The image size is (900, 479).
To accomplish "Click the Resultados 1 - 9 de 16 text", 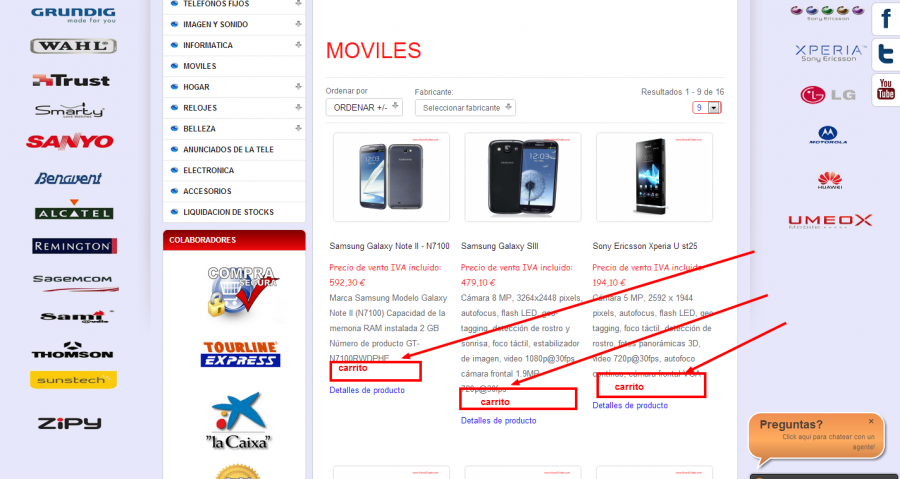I will tap(682, 91).
